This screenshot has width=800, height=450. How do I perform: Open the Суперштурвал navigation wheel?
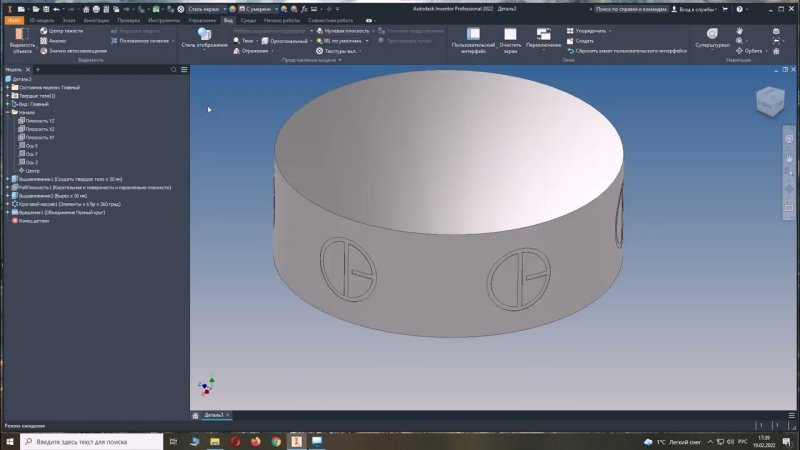pos(713,35)
